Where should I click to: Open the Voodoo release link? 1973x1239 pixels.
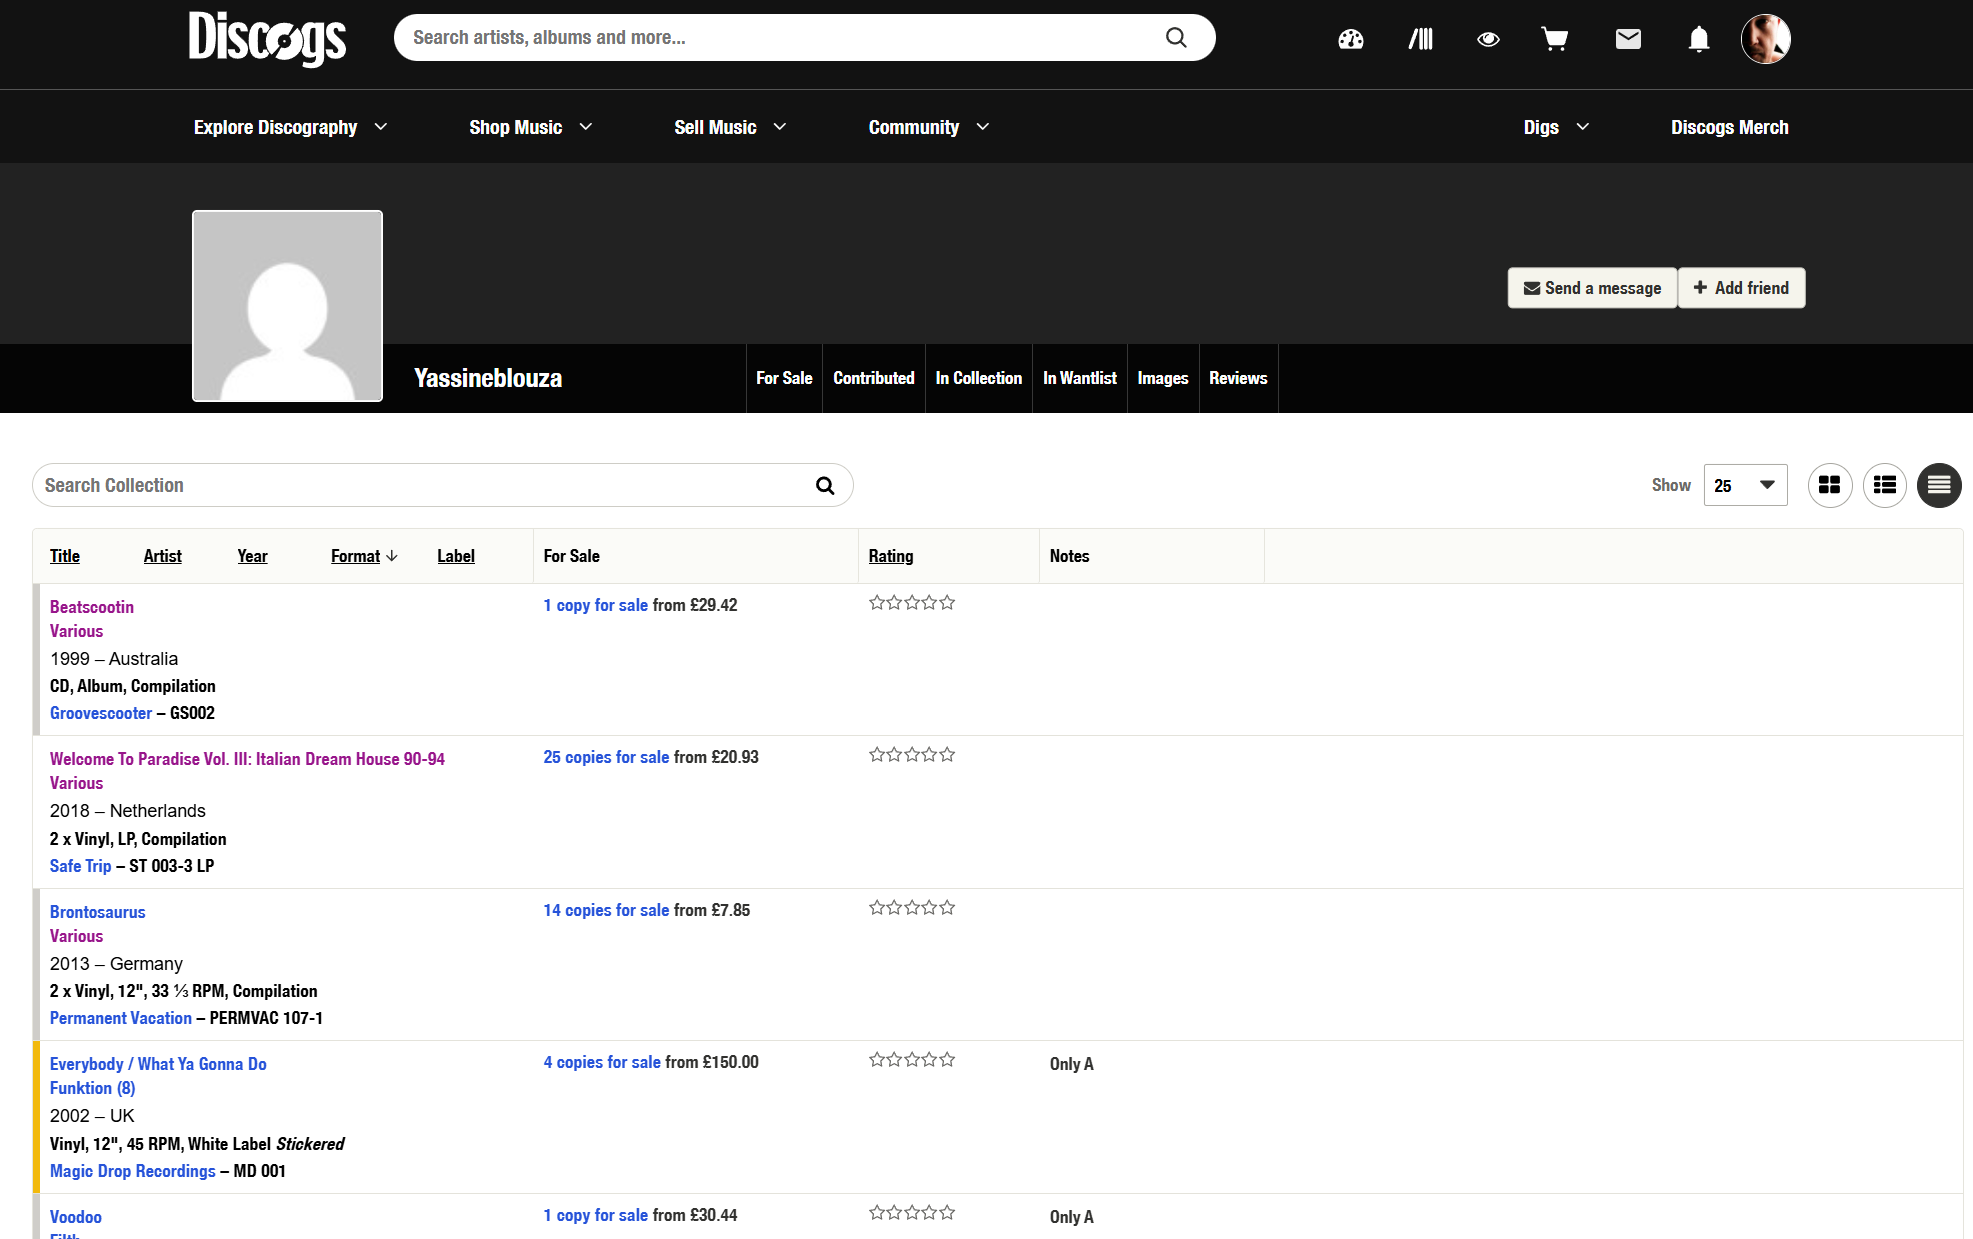pos(76,1217)
